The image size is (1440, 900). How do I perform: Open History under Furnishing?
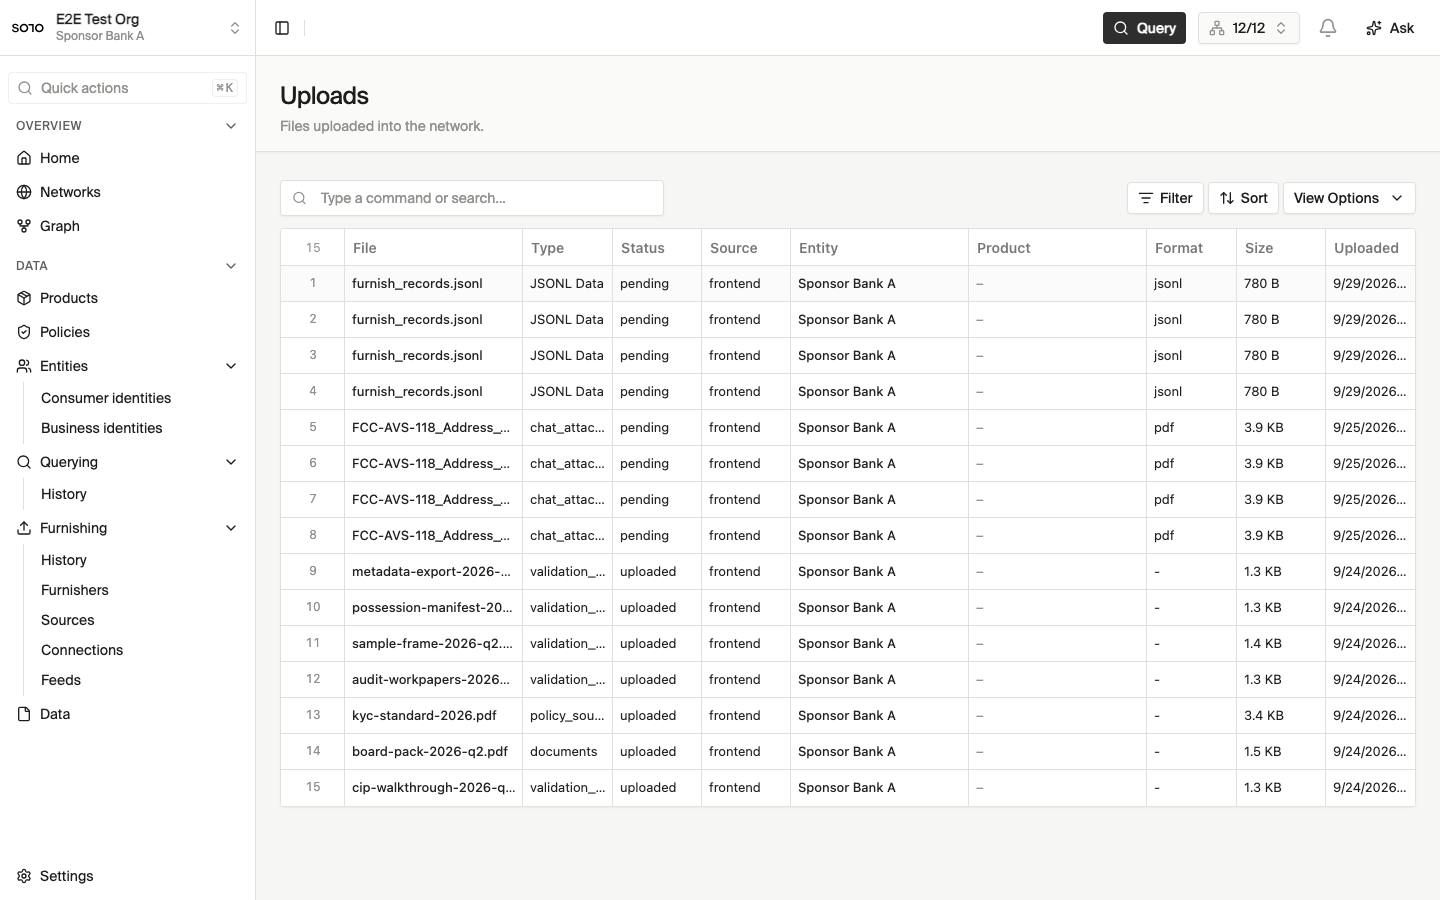coord(64,560)
